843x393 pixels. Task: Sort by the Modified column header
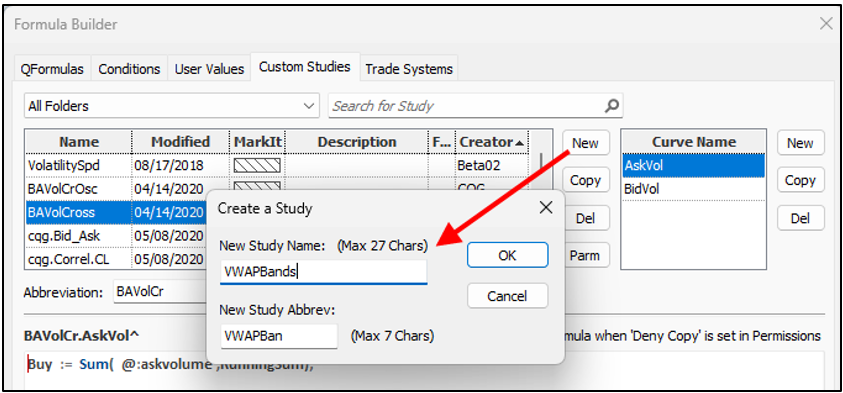pos(180,142)
